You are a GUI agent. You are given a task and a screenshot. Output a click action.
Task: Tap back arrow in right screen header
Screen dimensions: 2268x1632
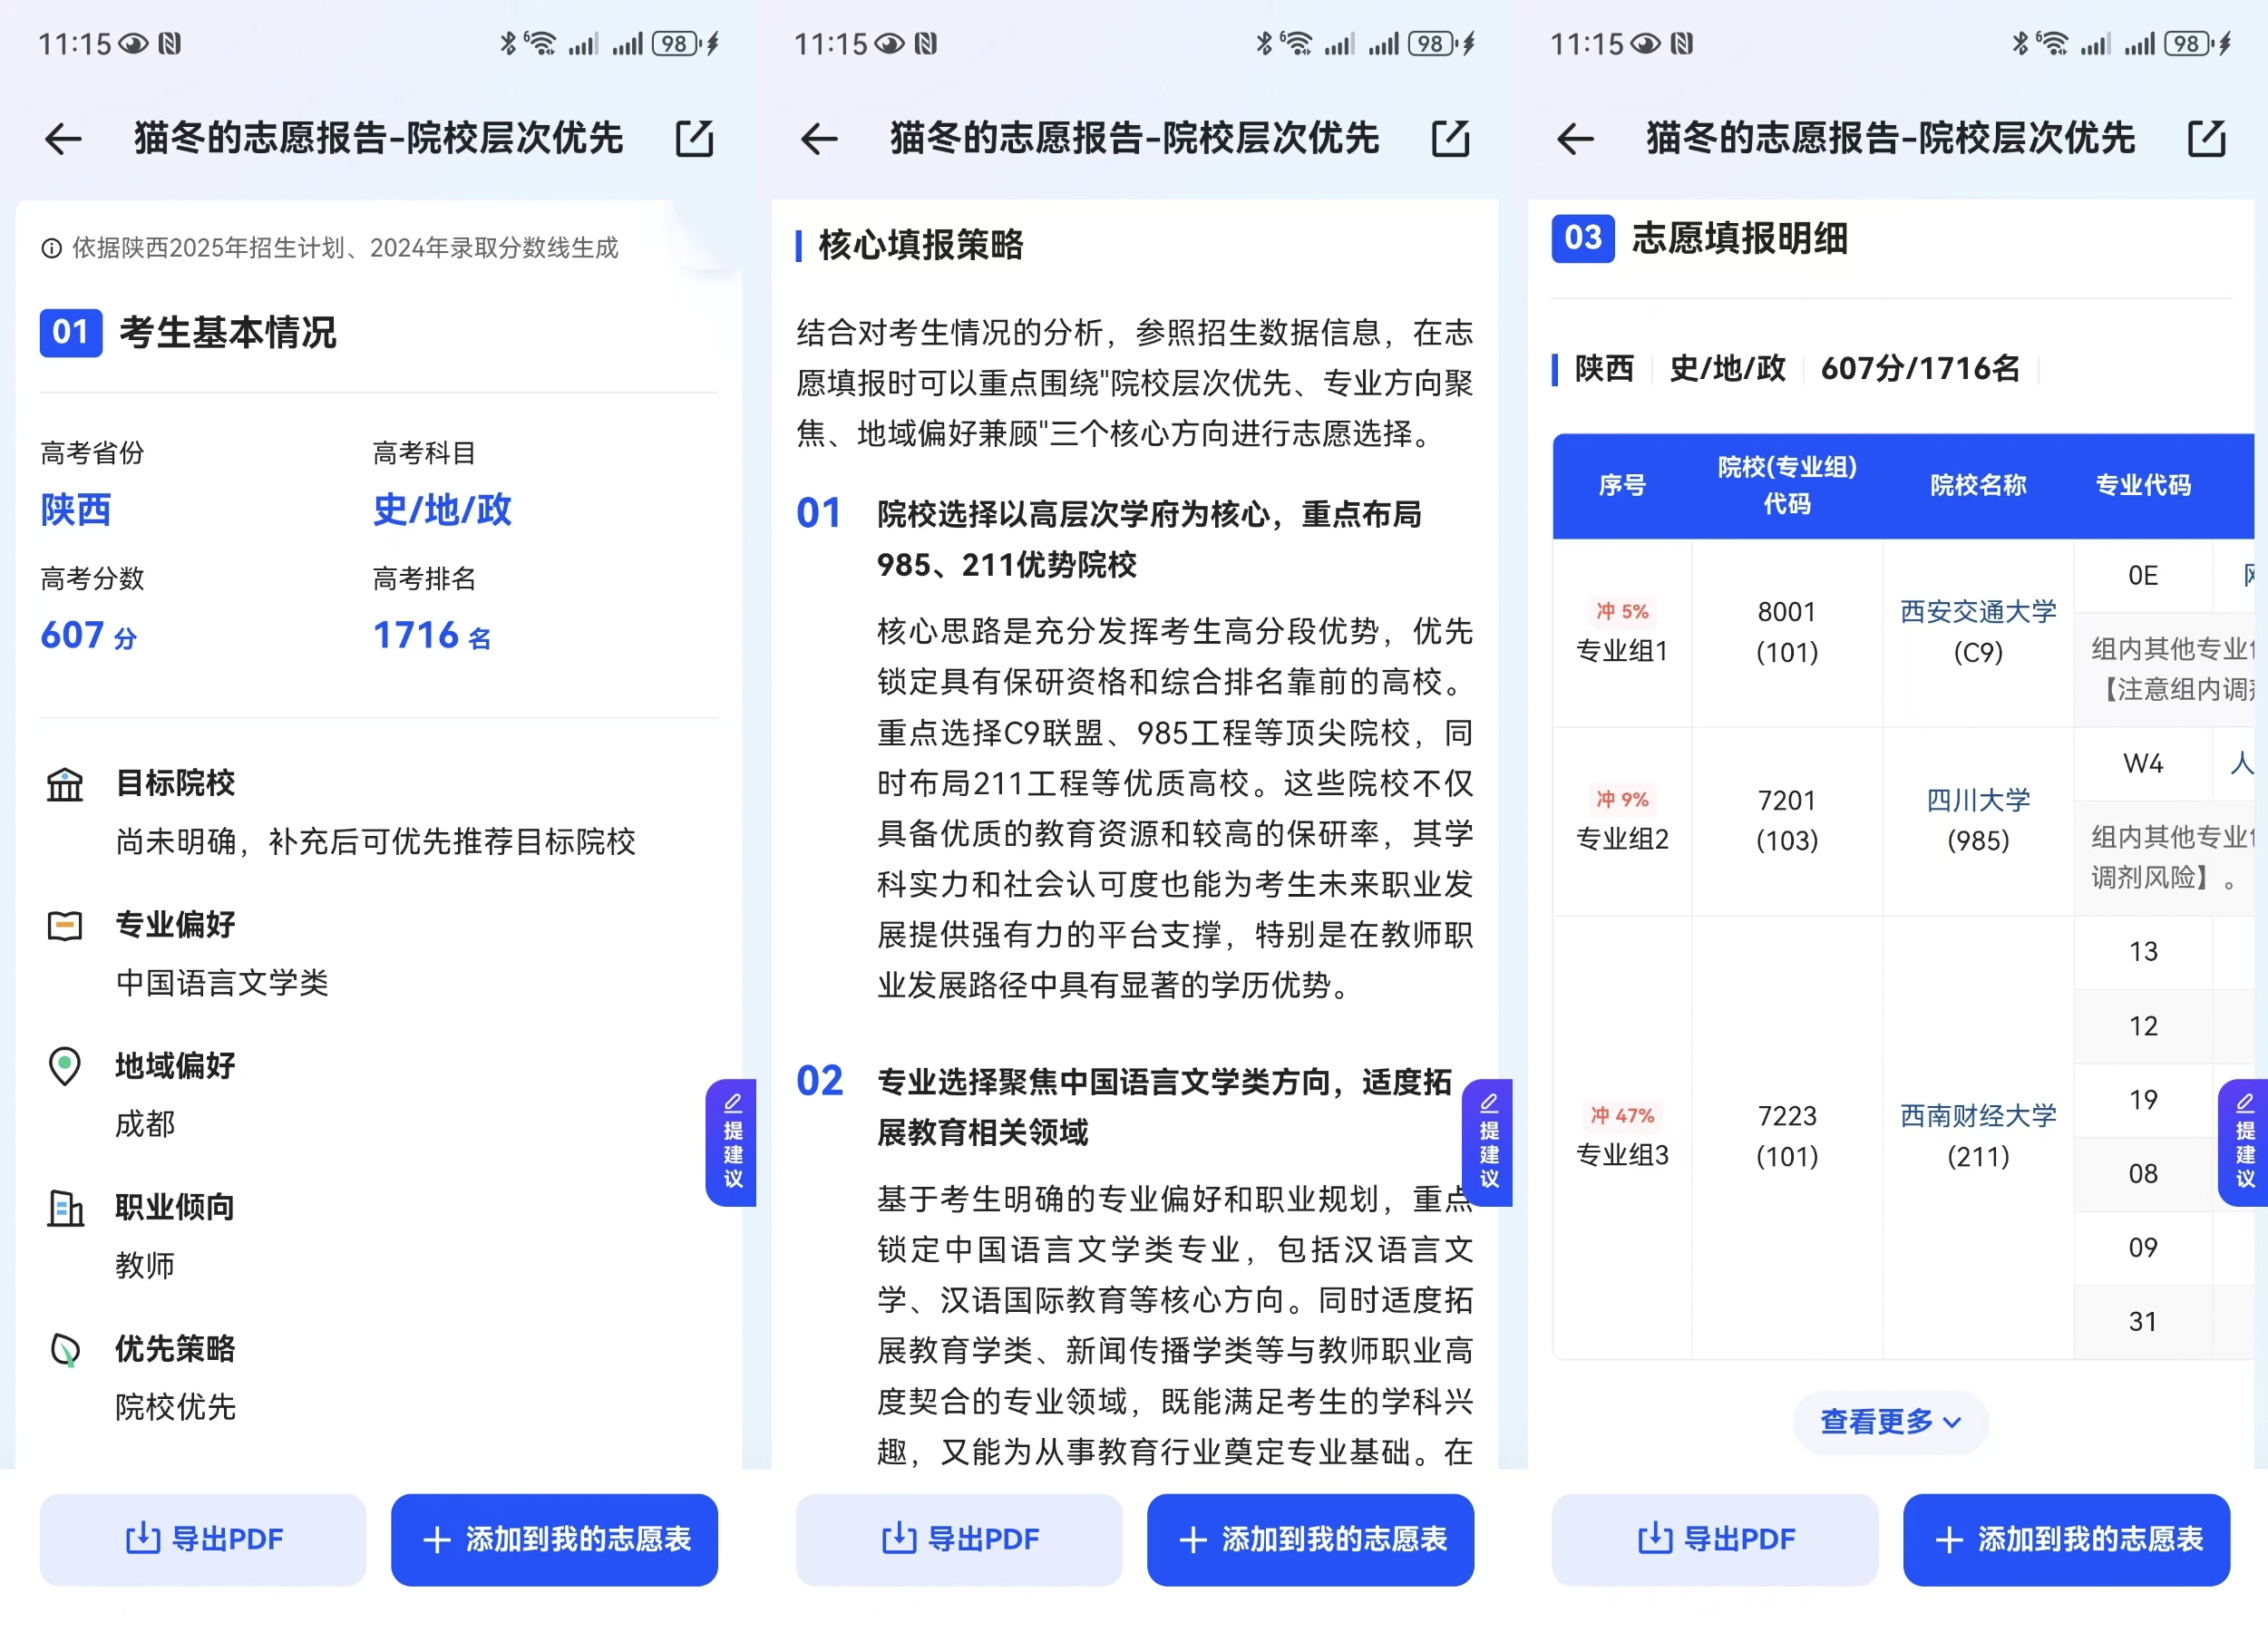click(1575, 139)
